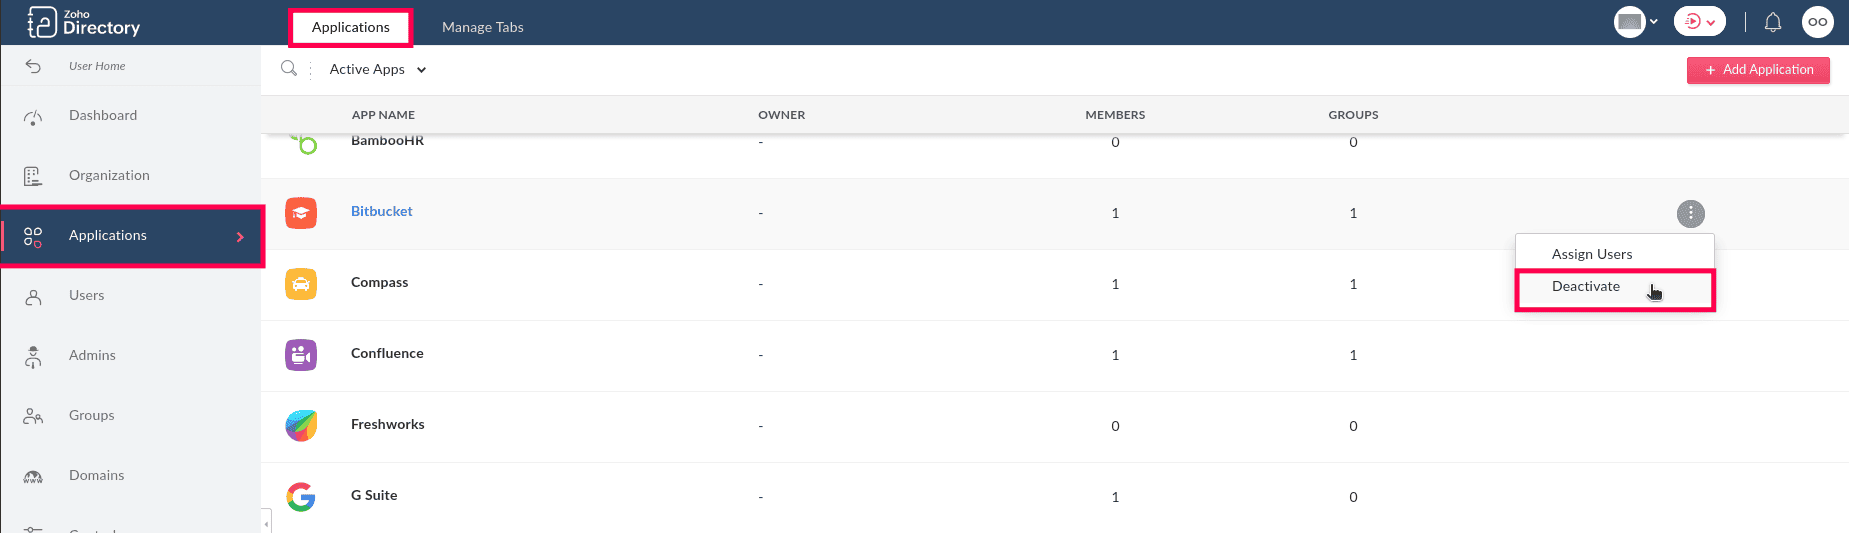Open the organization logo dropdown in header
1849x533 pixels.
(1636, 21)
